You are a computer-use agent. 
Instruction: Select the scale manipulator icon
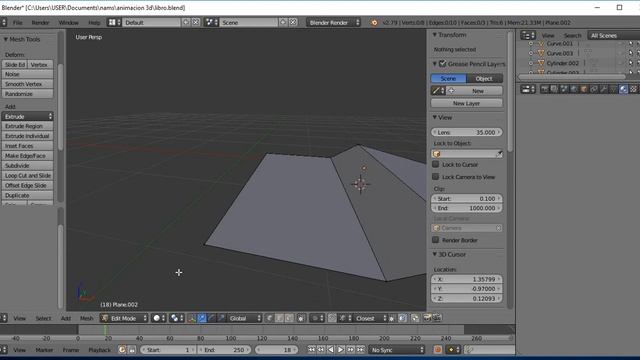[x=221, y=318]
